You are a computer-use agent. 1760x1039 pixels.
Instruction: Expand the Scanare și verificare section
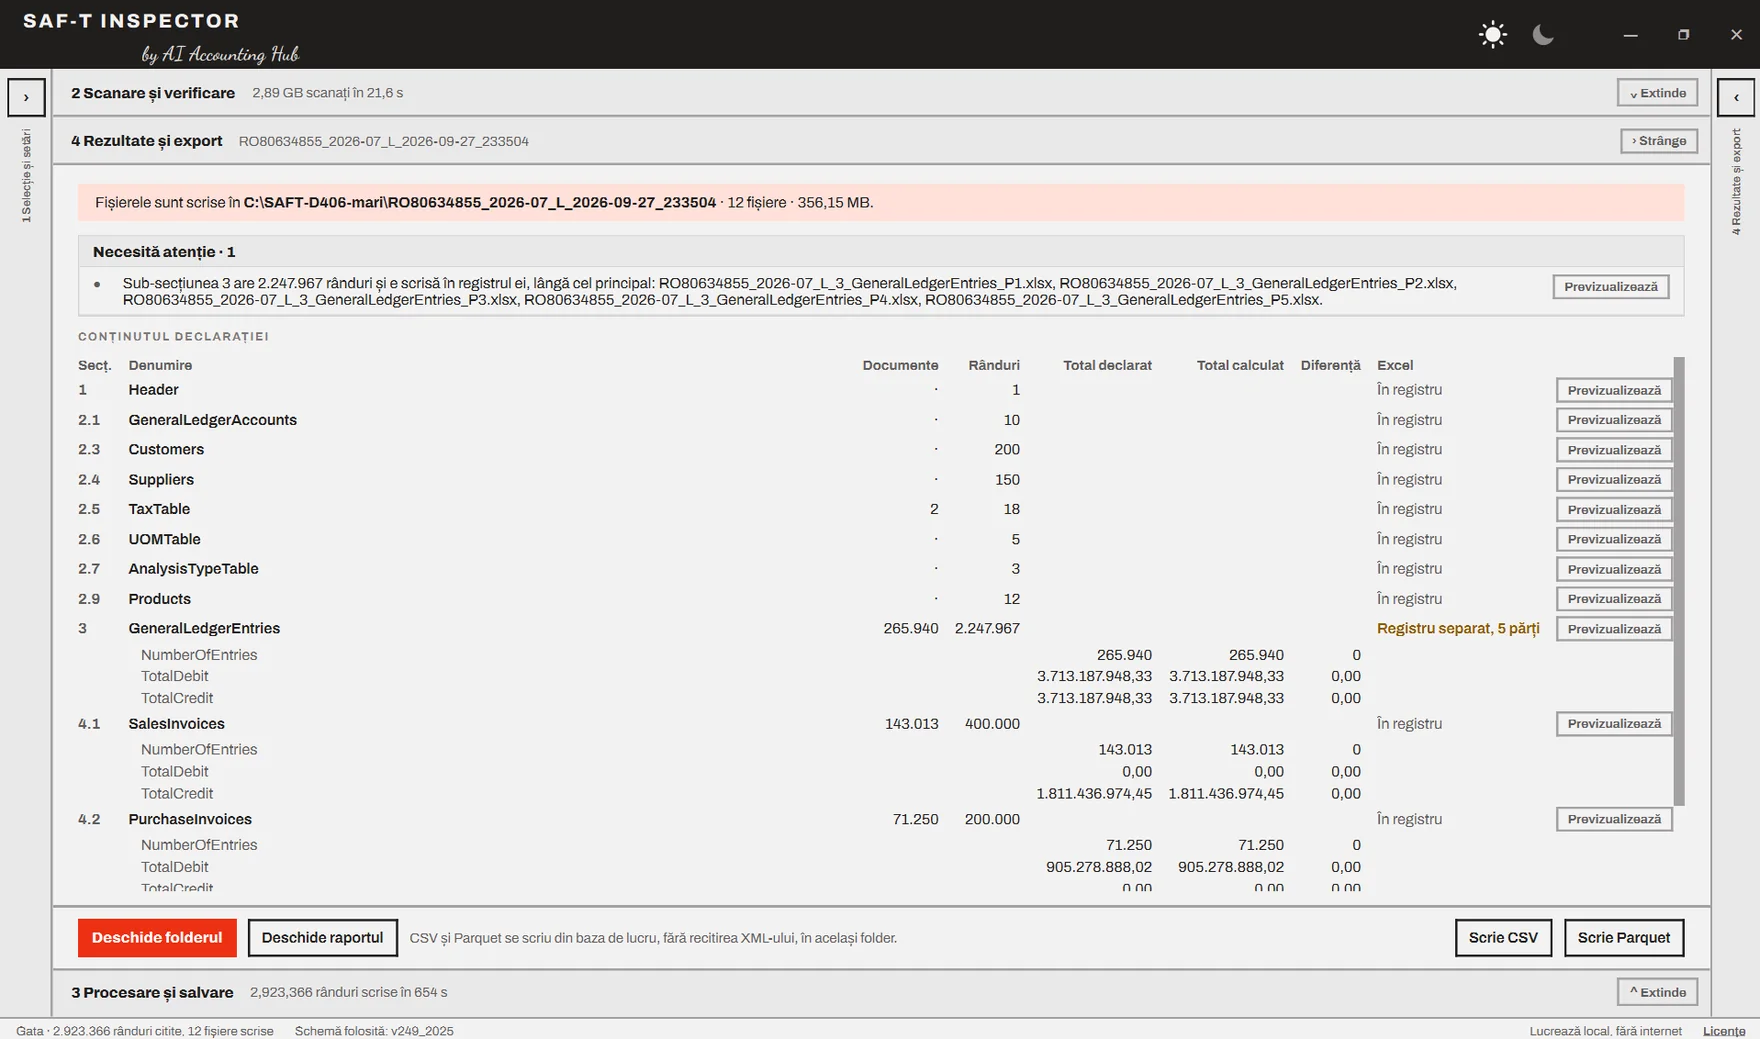click(x=1657, y=93)
